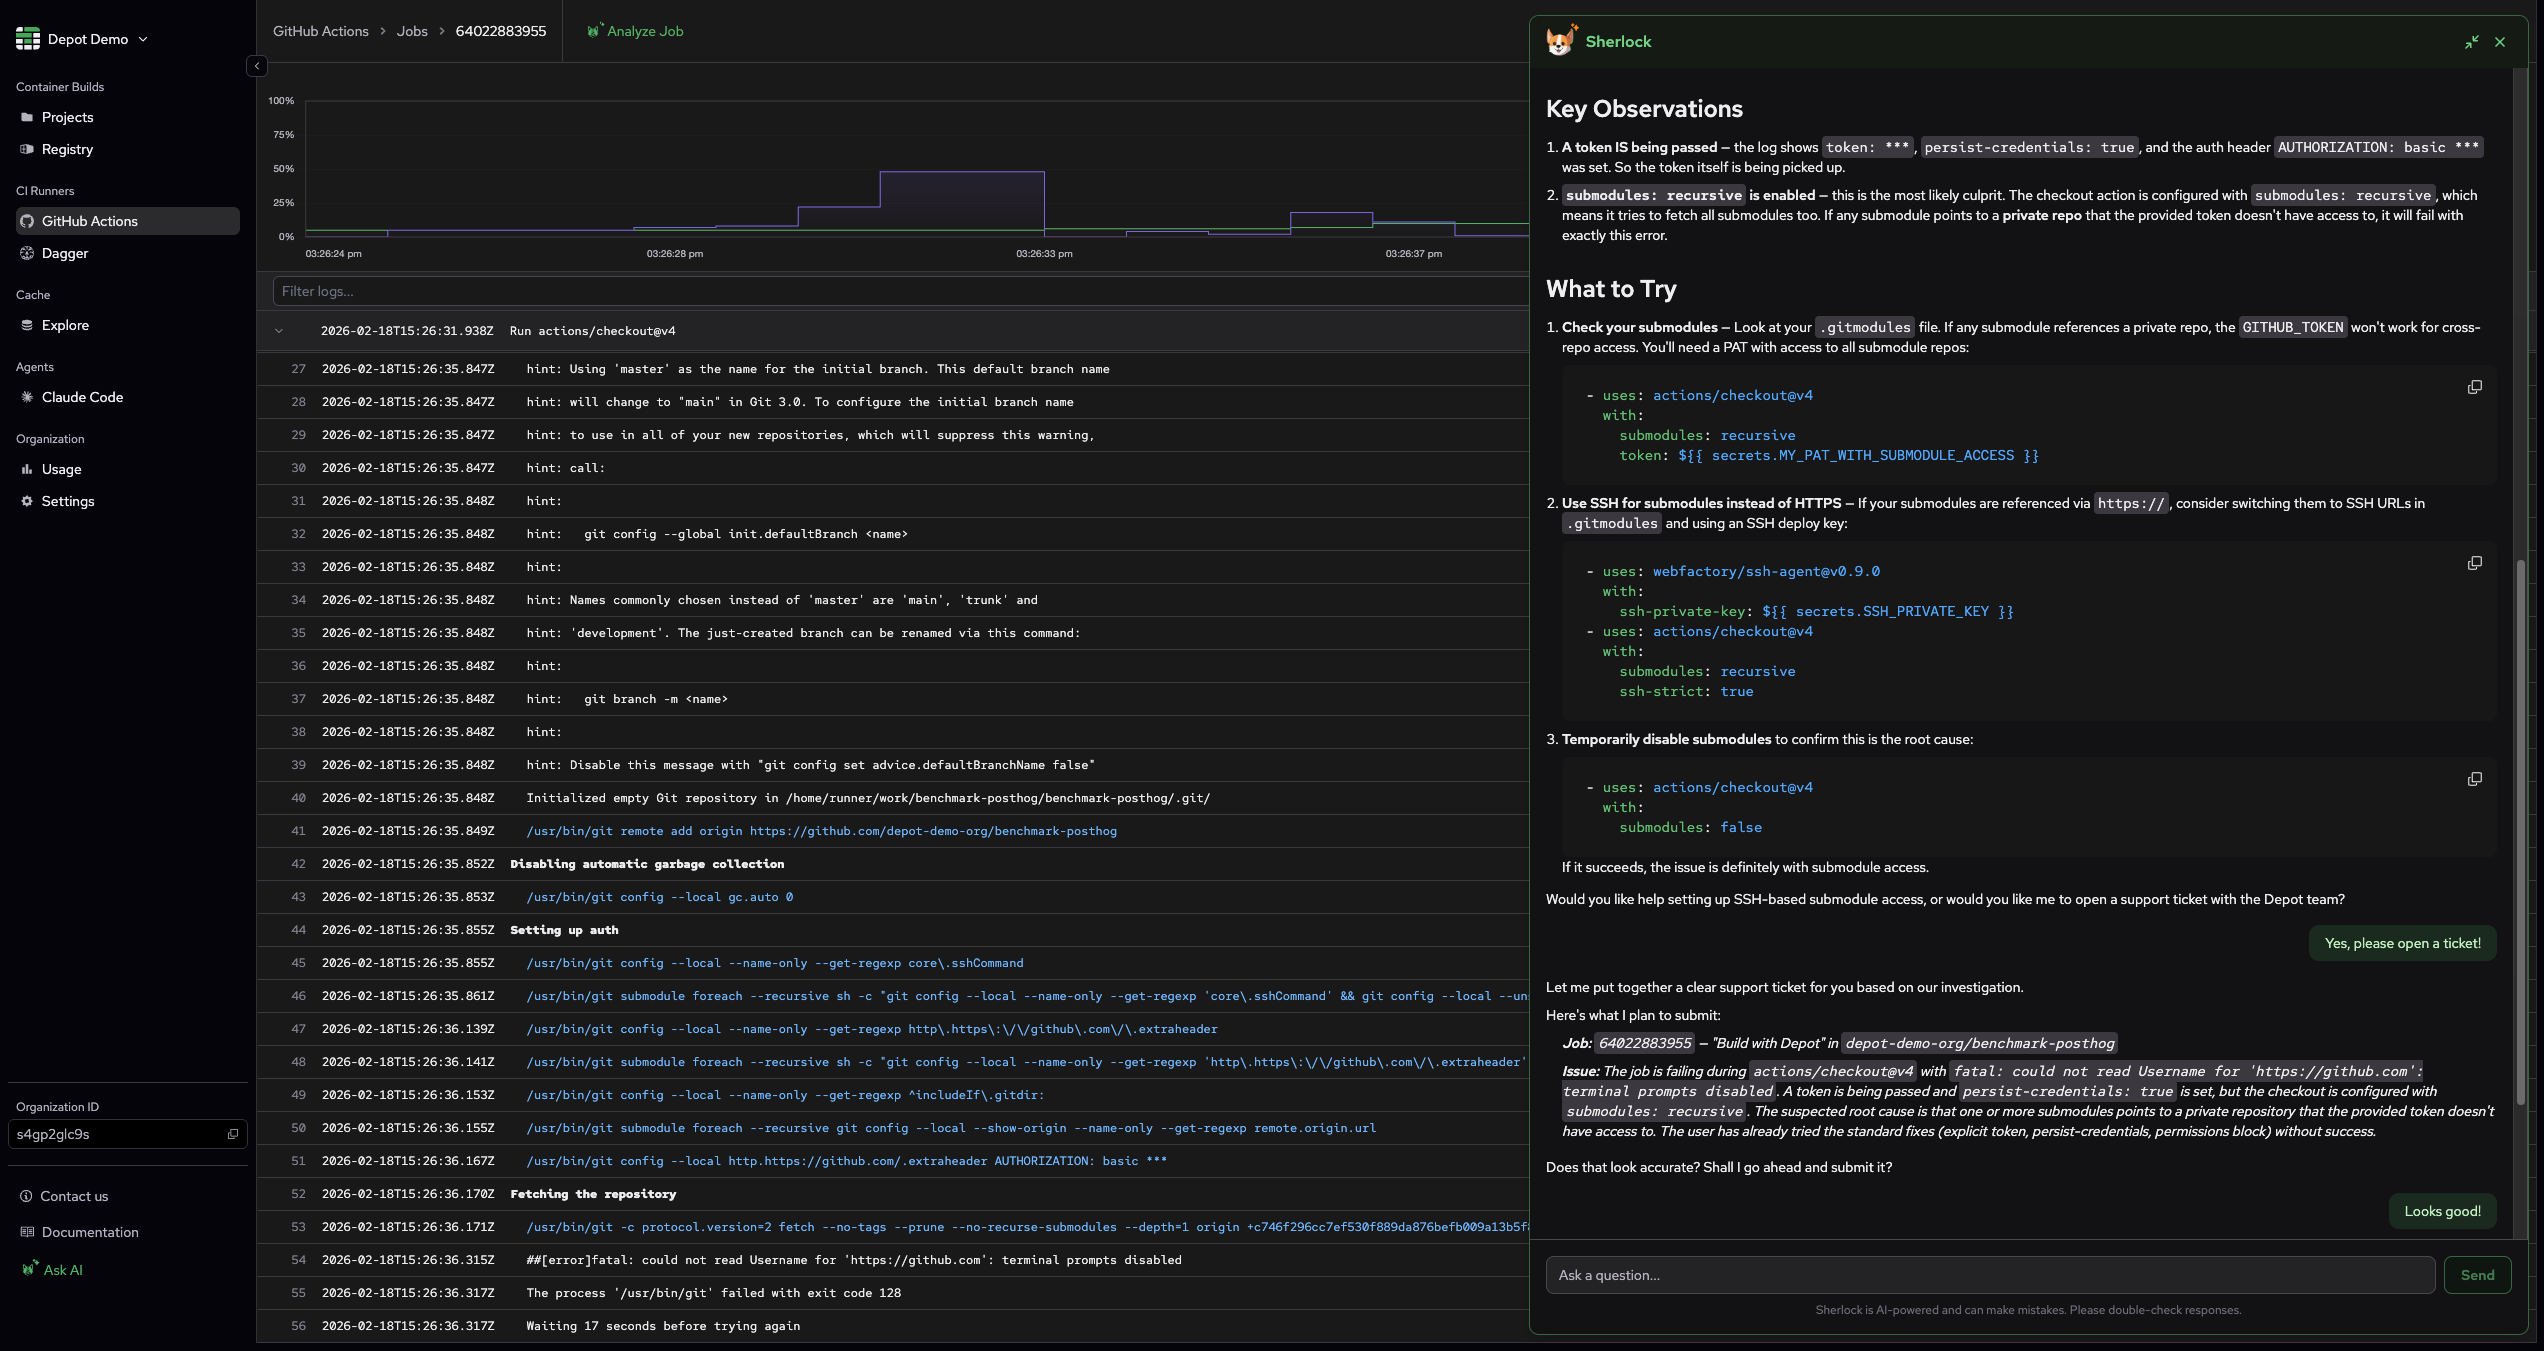Click the Filter logs search field
Image resolution: width=2544 pixels, height=1351 pixels.
[x=900, y=291]
